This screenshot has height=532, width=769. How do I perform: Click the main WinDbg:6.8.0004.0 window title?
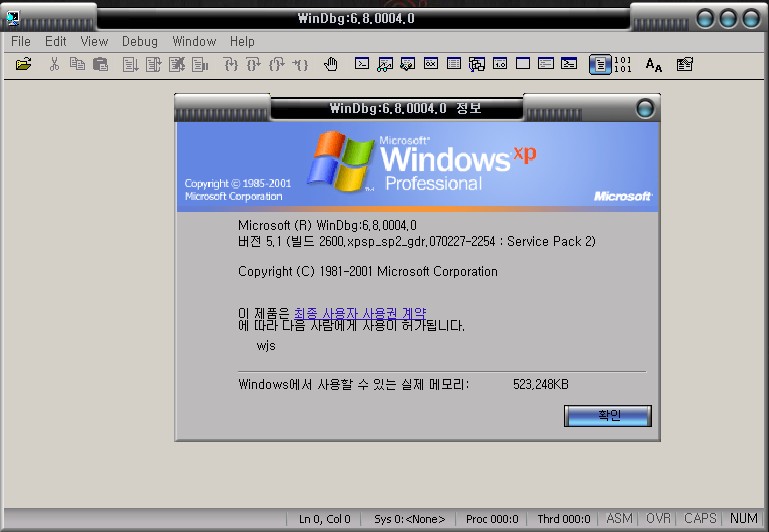tap(356, 19)
